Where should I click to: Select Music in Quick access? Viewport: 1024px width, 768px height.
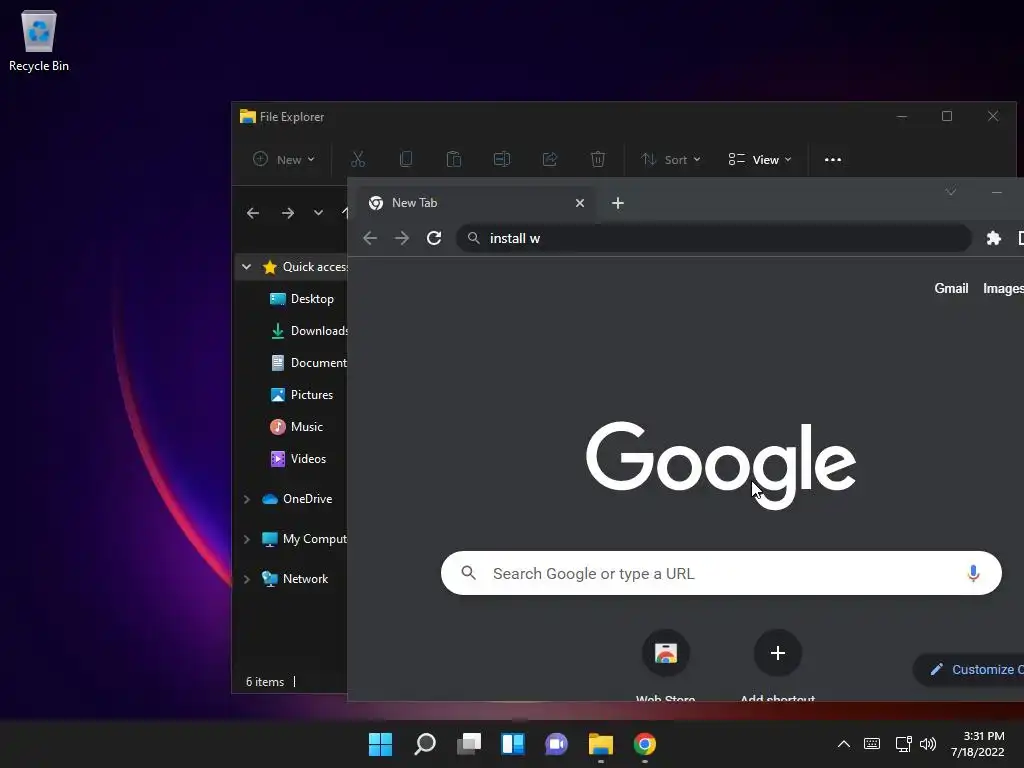point(296,426)
